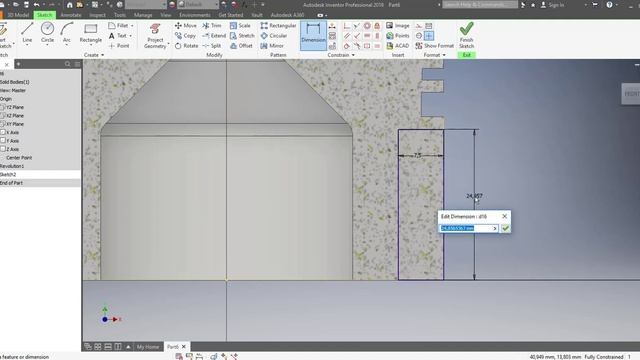
Task: Select the Line tool
Action: [27, 33]
